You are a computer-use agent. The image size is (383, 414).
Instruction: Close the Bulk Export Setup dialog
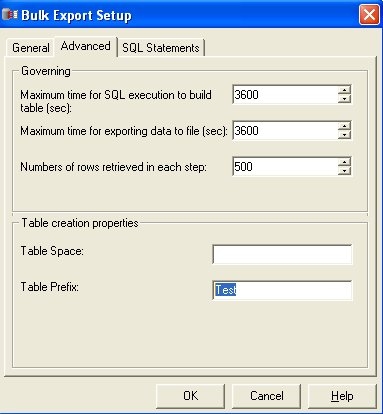pyautogui.click(x=369, y=15)
